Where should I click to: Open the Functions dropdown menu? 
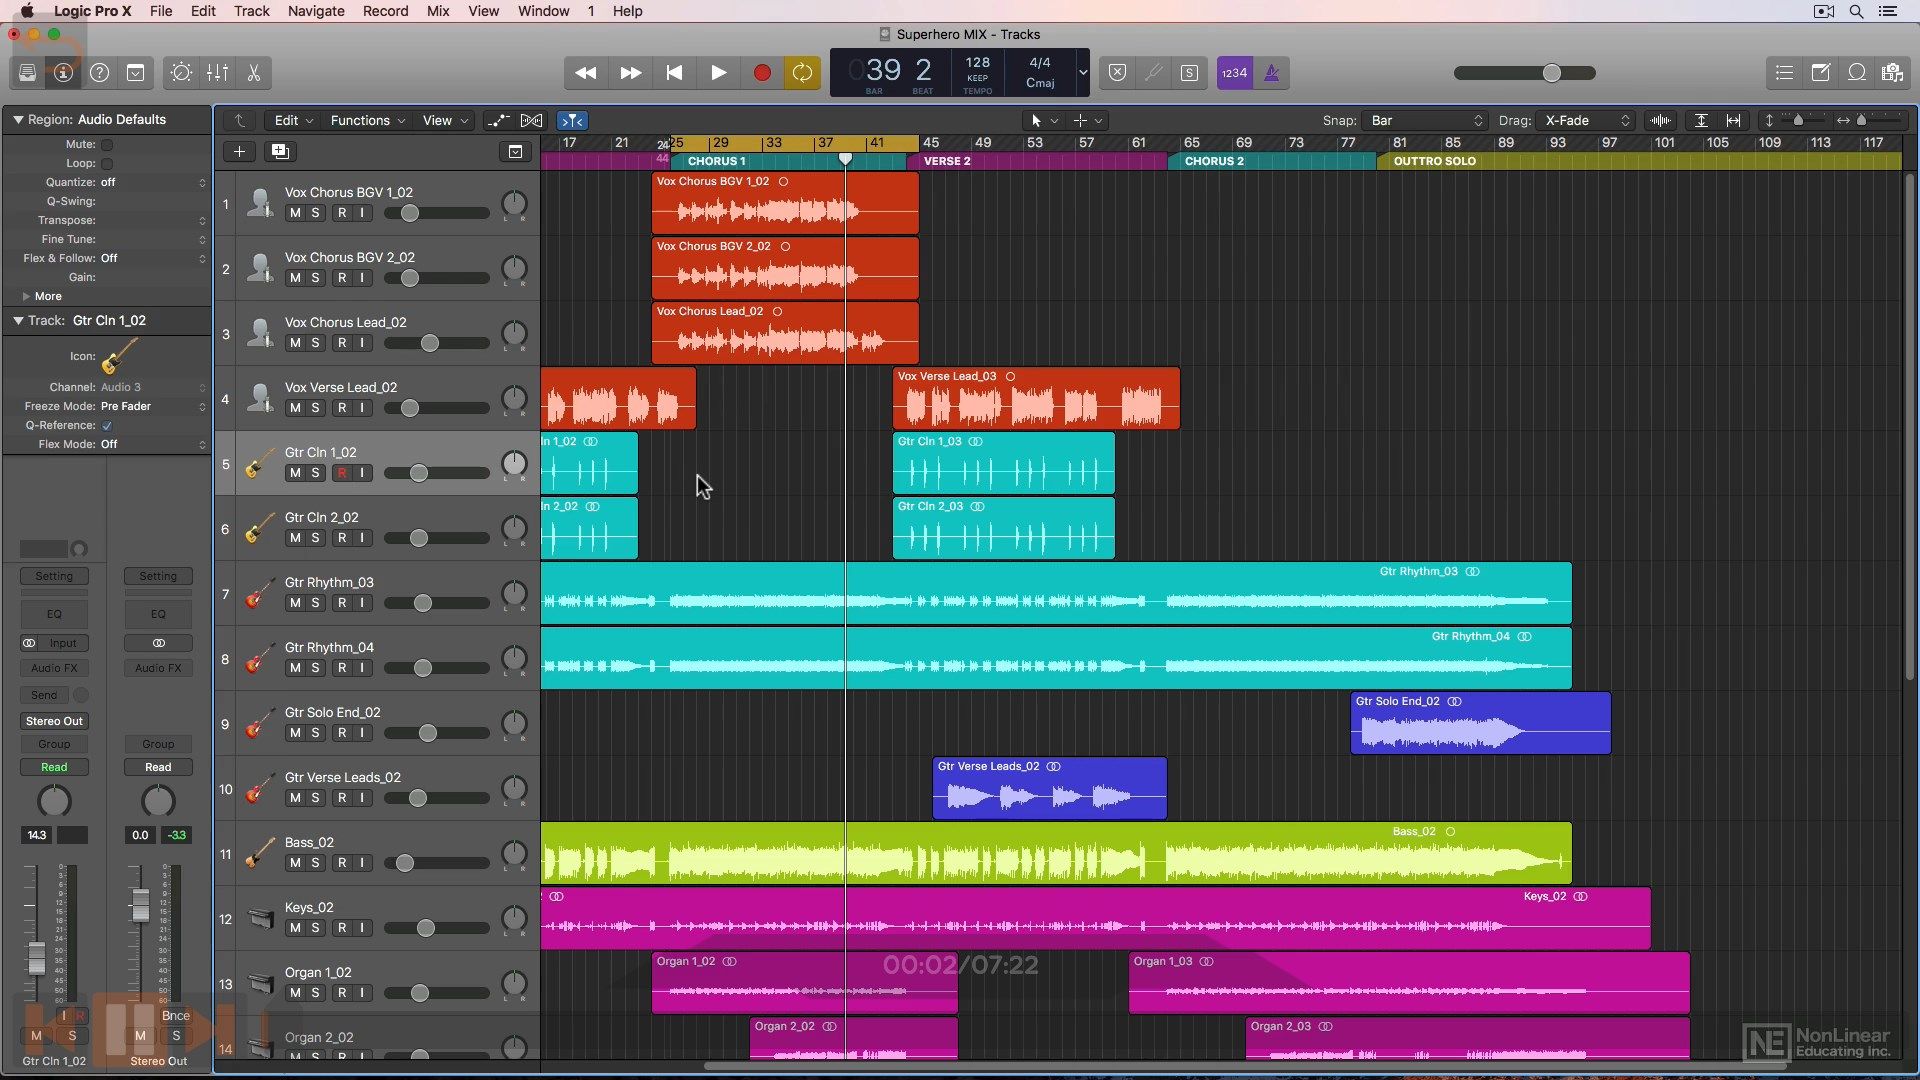tap(367, 121)
